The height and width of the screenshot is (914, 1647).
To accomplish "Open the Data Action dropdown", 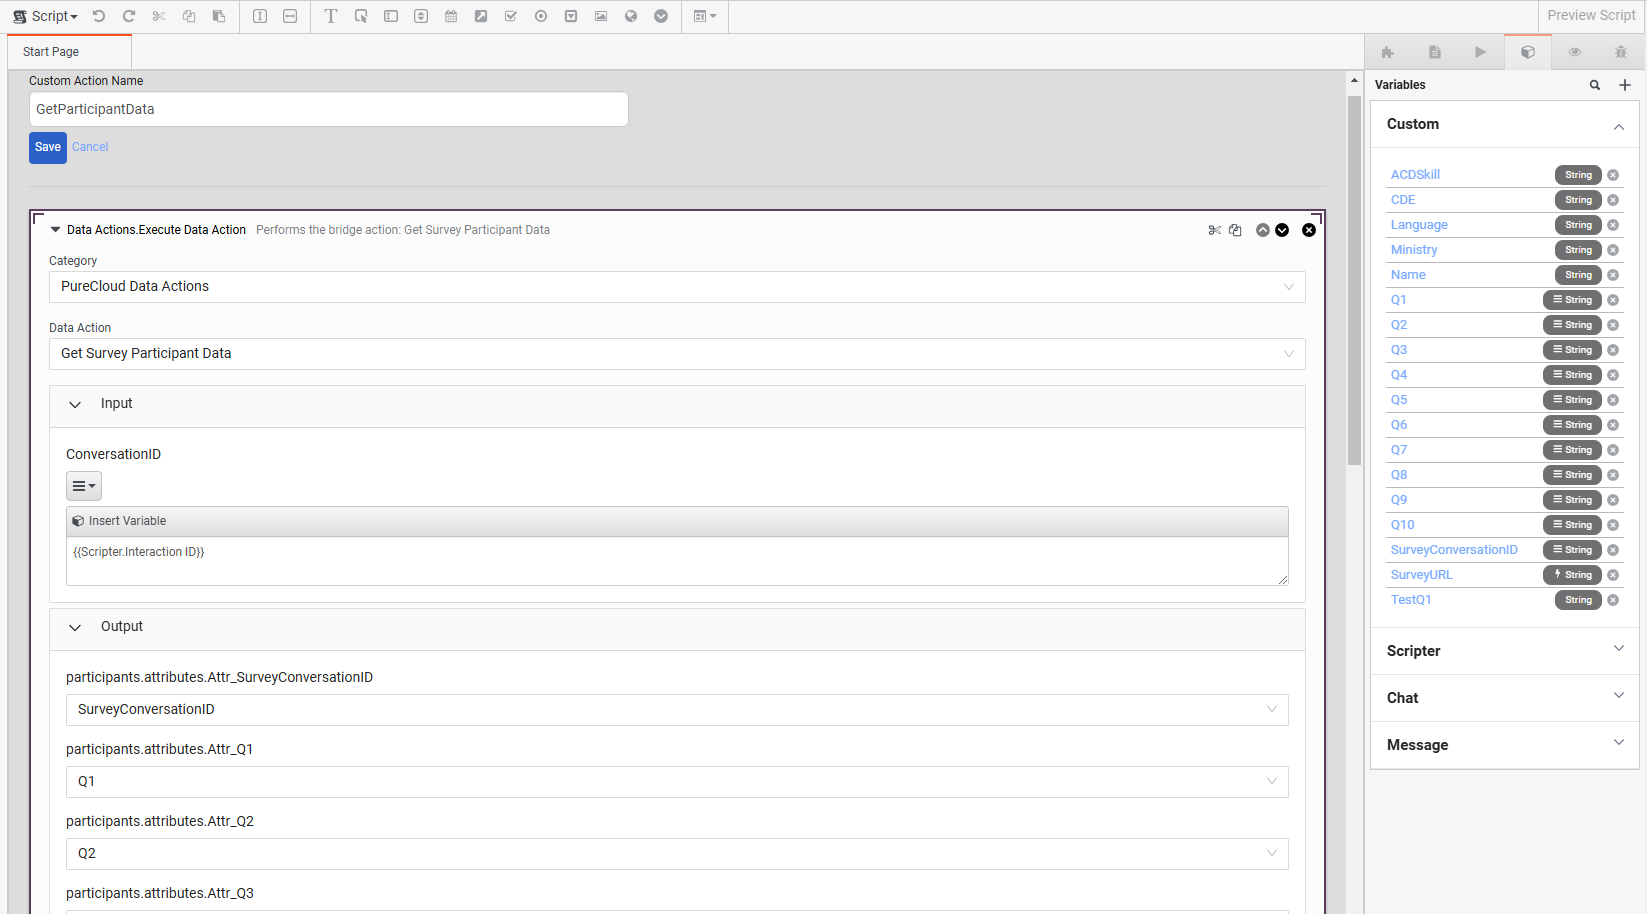I will tap(677, 354).
